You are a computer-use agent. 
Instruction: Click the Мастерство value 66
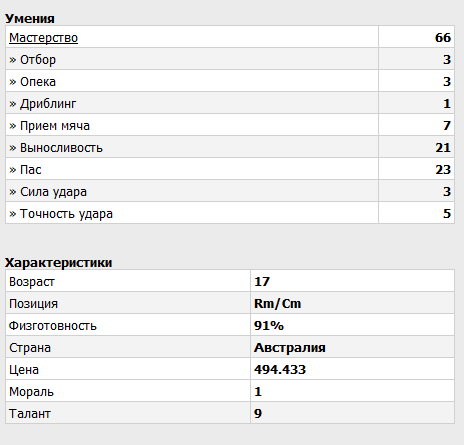pyautogui.click(x=443, y=38)
